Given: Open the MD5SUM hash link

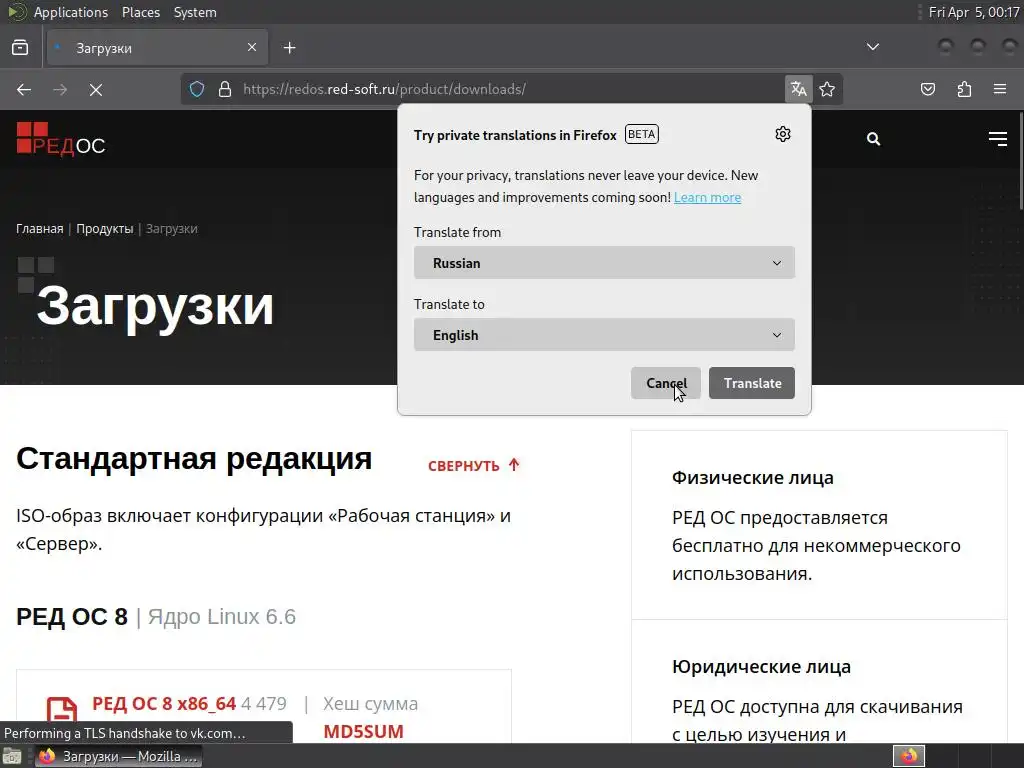Looking at the screenshot, I should [x=363, y=731].
